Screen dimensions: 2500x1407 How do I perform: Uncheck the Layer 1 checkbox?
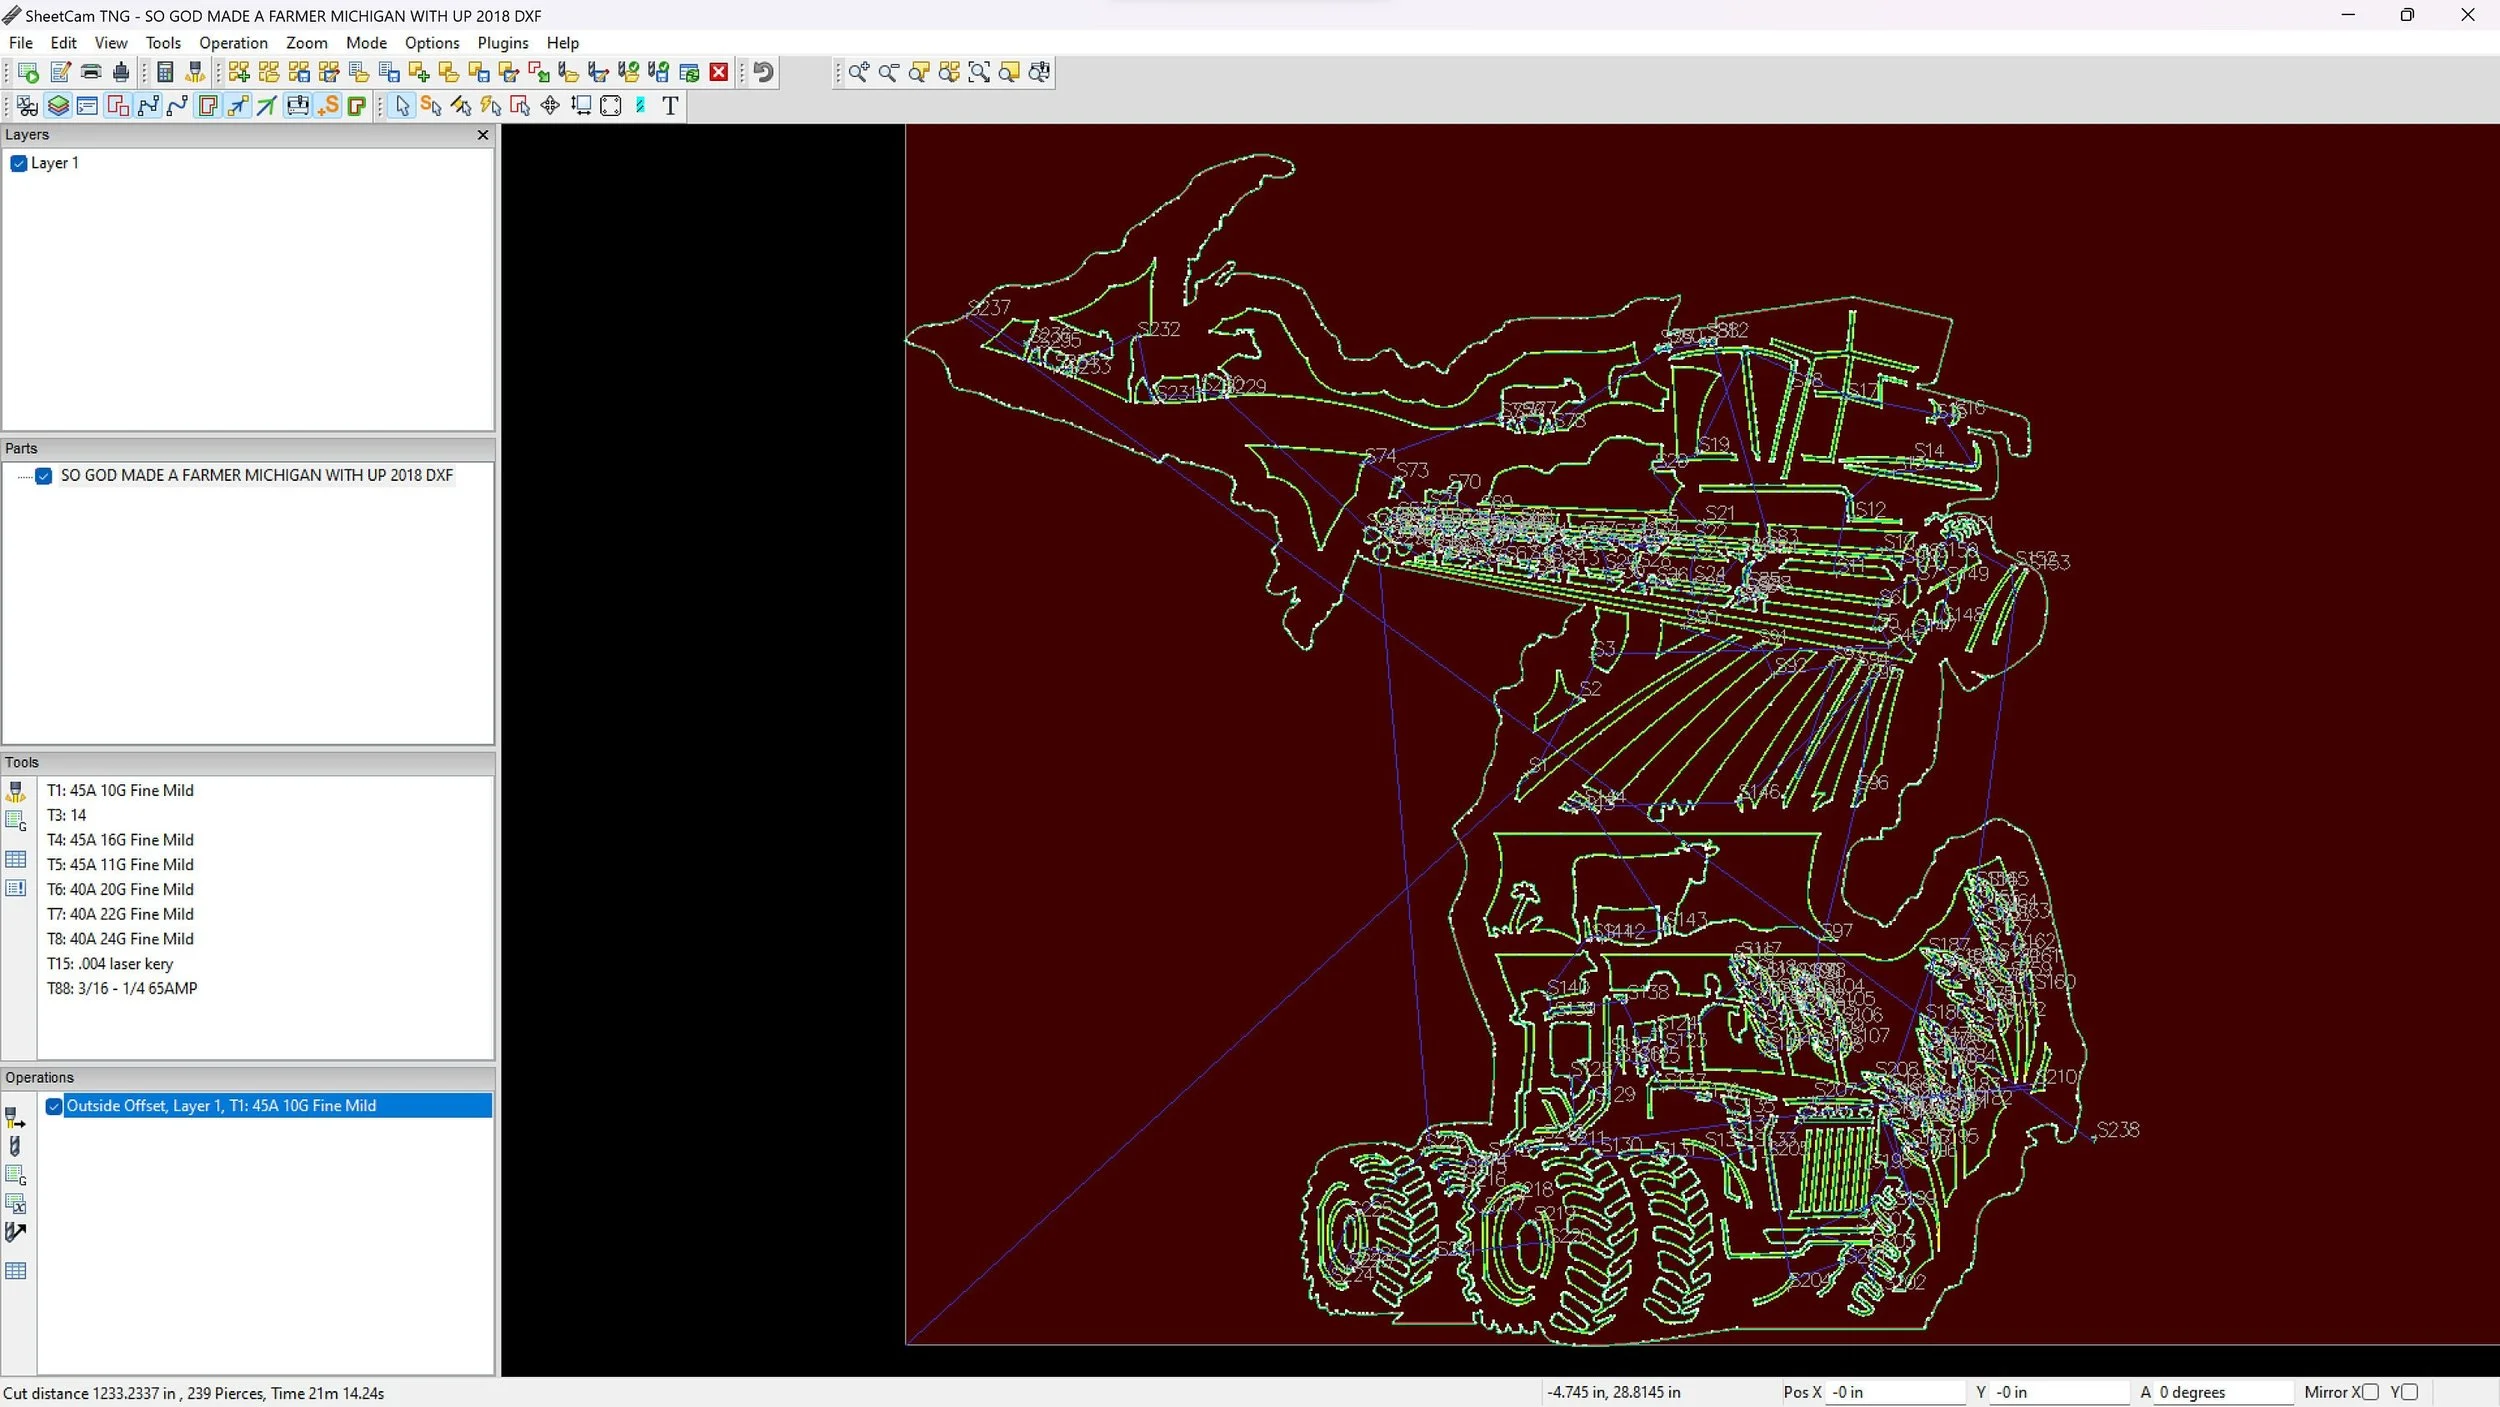pyautogui.click(x=18, y=163)
